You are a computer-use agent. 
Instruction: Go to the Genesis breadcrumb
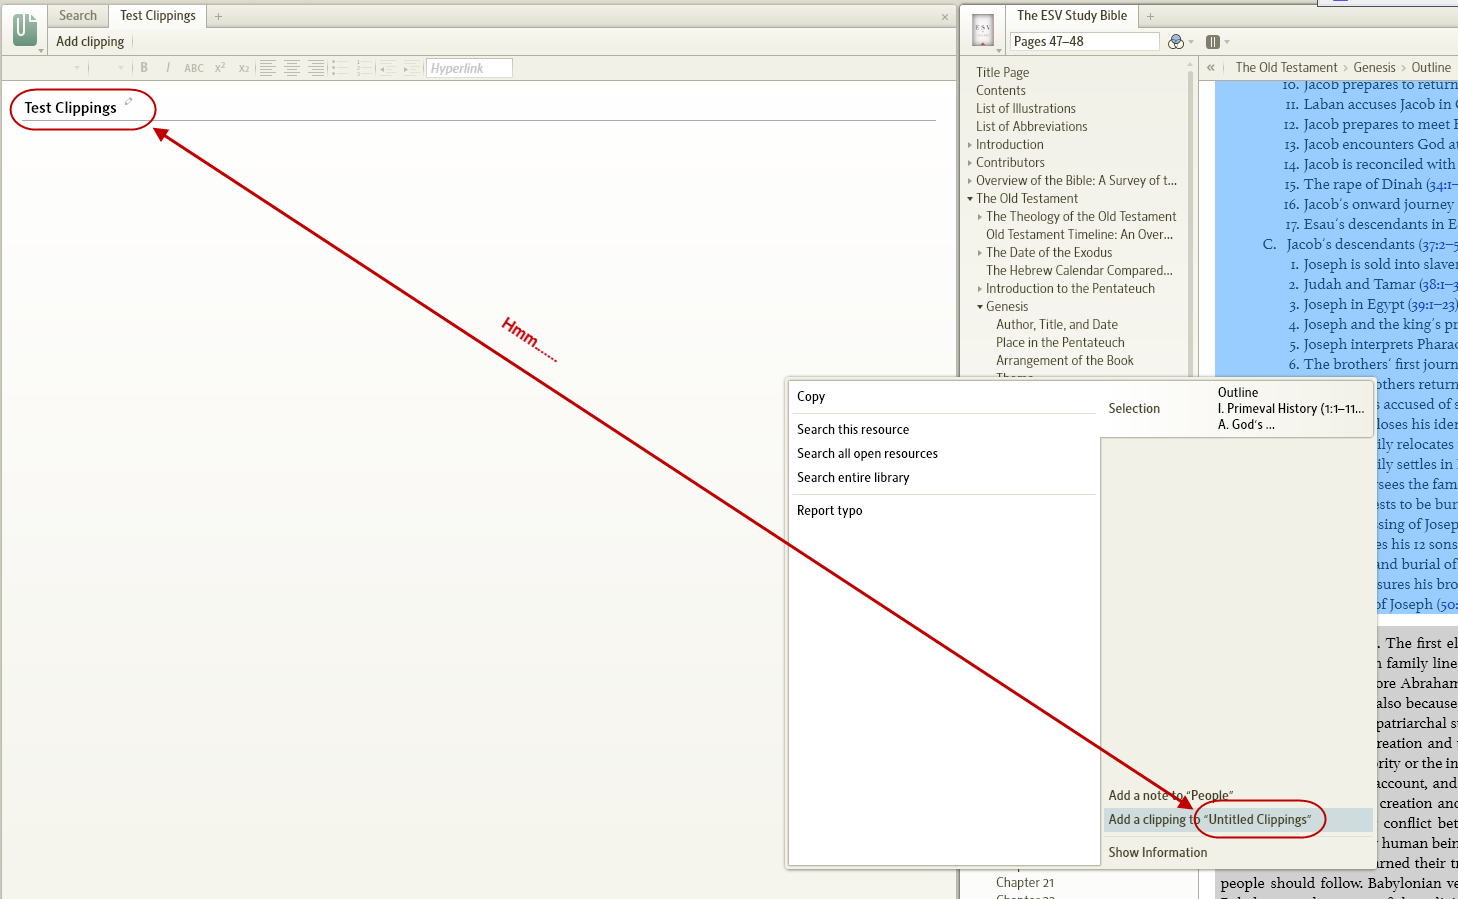[1374, 68]
